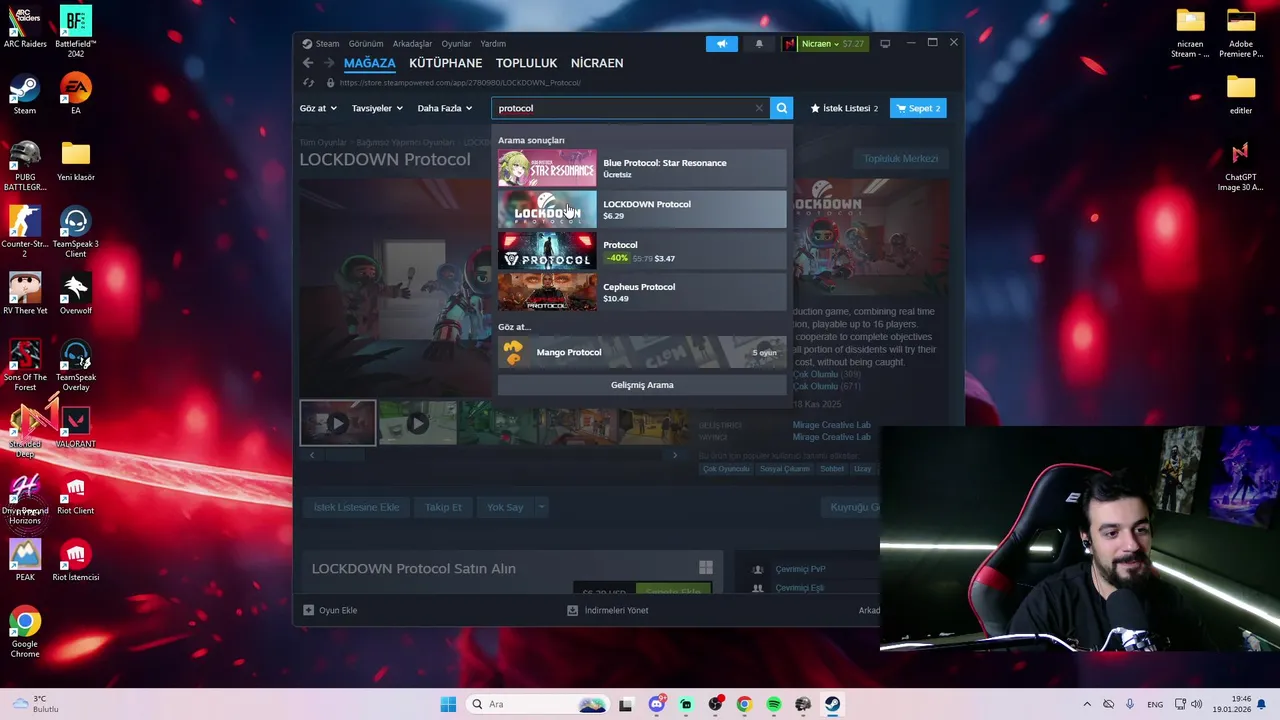Open PUBG BATTLEGROUNDS desktop shortcut
The width and height of the screenshot is (1280, 720).
click(x=25, y=165)
